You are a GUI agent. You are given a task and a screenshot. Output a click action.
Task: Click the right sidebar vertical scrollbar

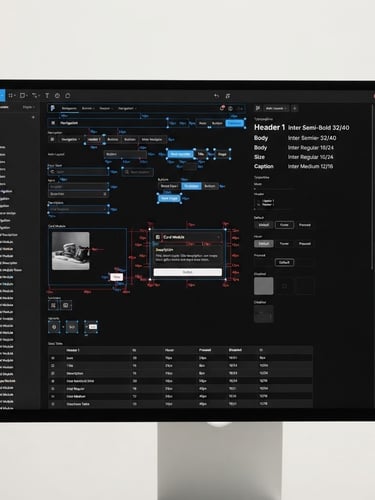point(372,187)
